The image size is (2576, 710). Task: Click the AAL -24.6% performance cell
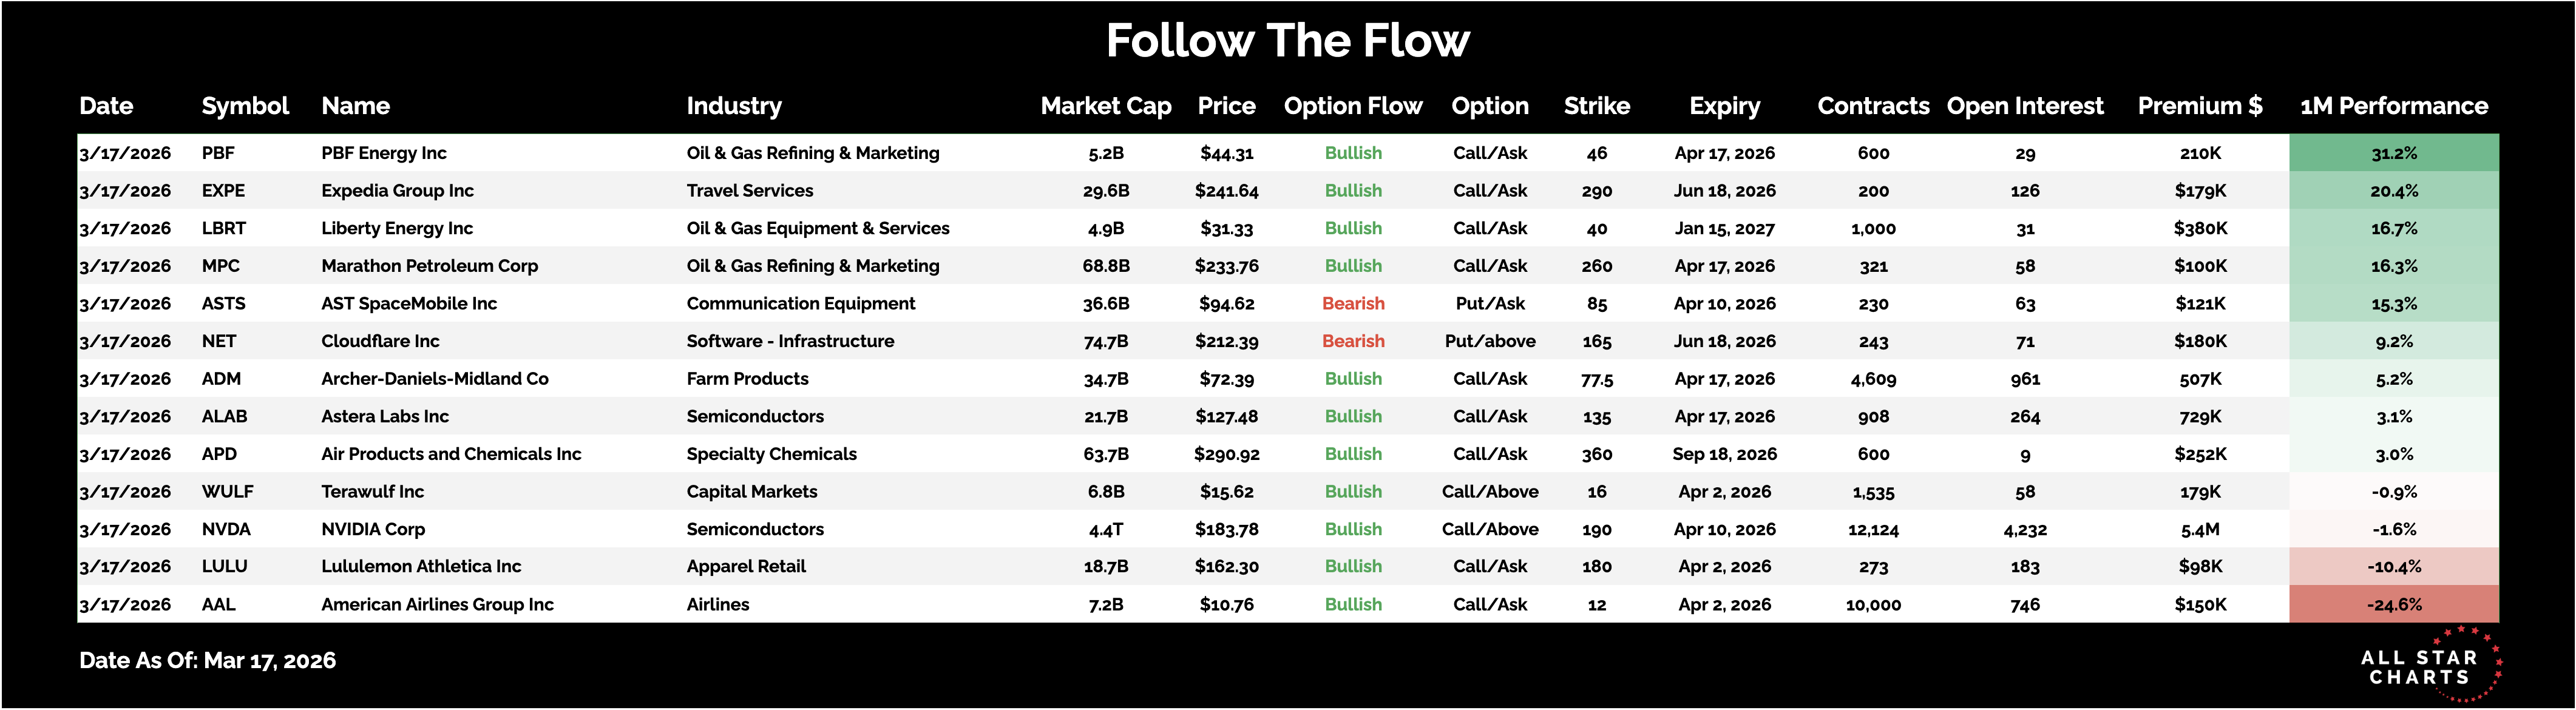2393,604
